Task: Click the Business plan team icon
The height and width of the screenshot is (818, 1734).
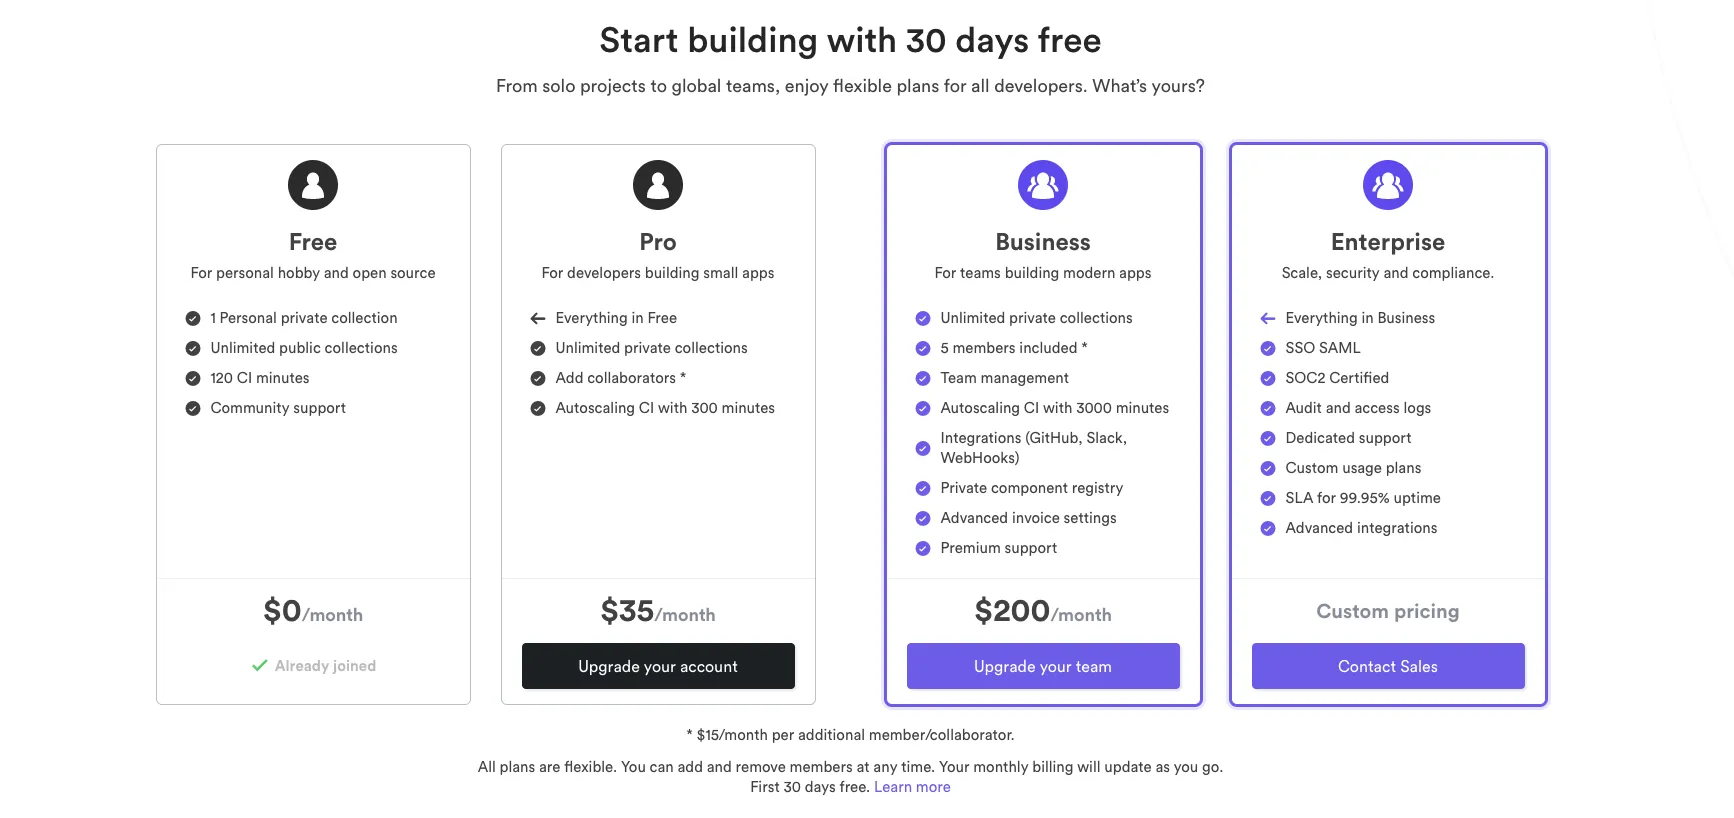Action: click(x=1043, y=185)
